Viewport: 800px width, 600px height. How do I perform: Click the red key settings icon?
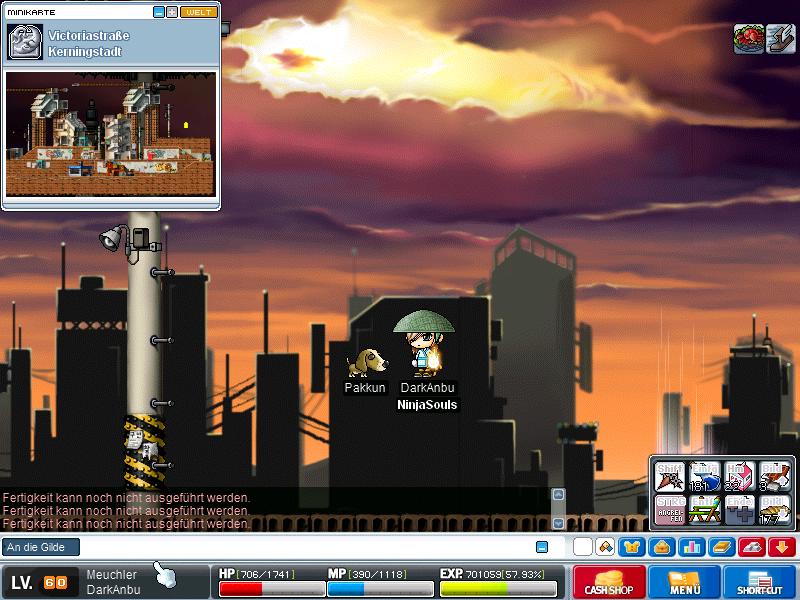[752, 547]
